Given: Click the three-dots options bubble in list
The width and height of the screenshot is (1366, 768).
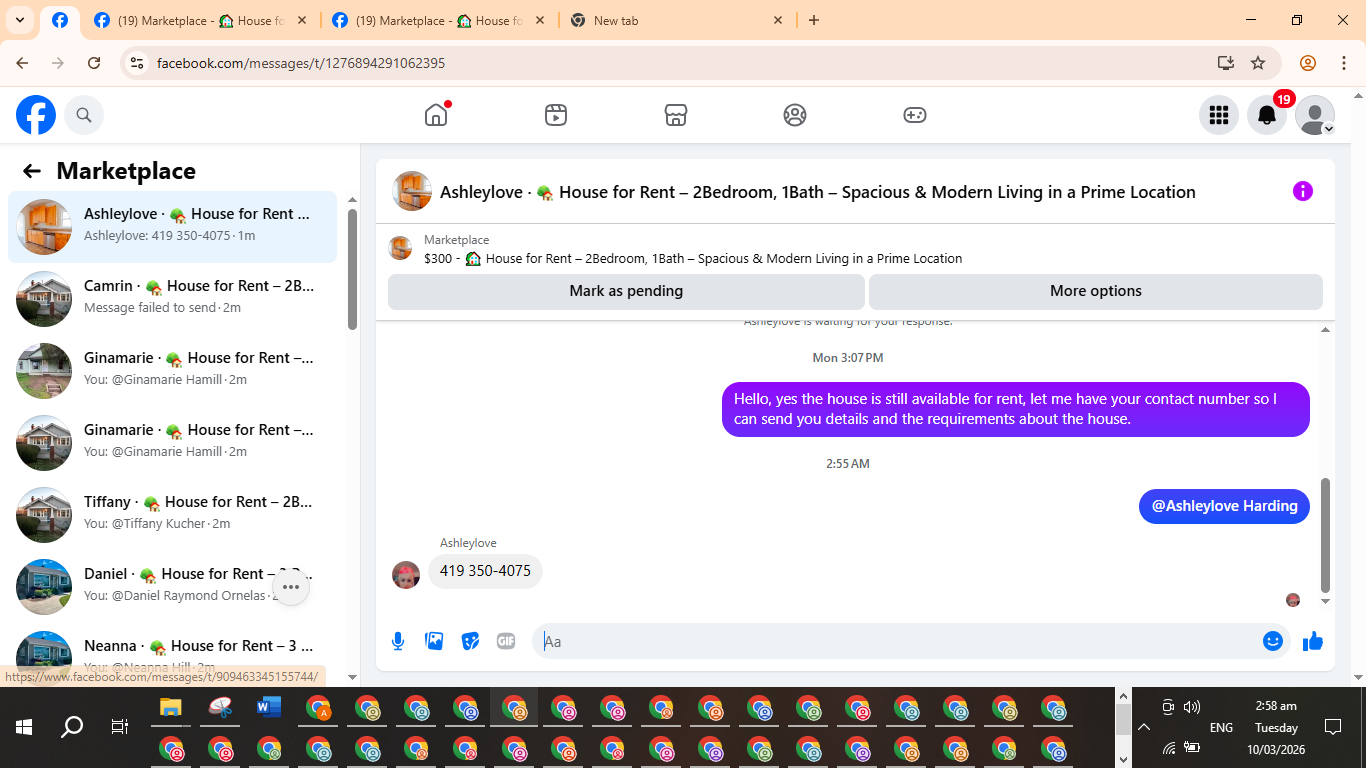Looking at the screenshot, I should click(x=291, y=587).
